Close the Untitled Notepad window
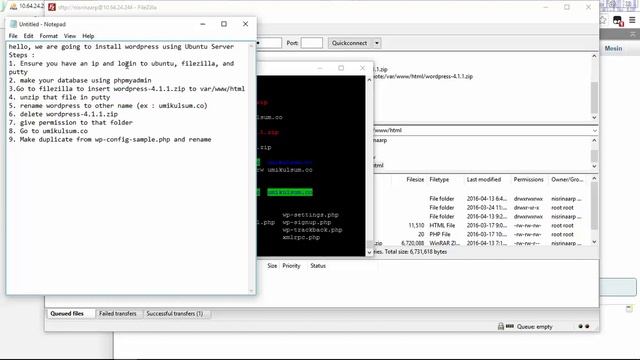The image size is (640, 360). [x=245, y=24]
